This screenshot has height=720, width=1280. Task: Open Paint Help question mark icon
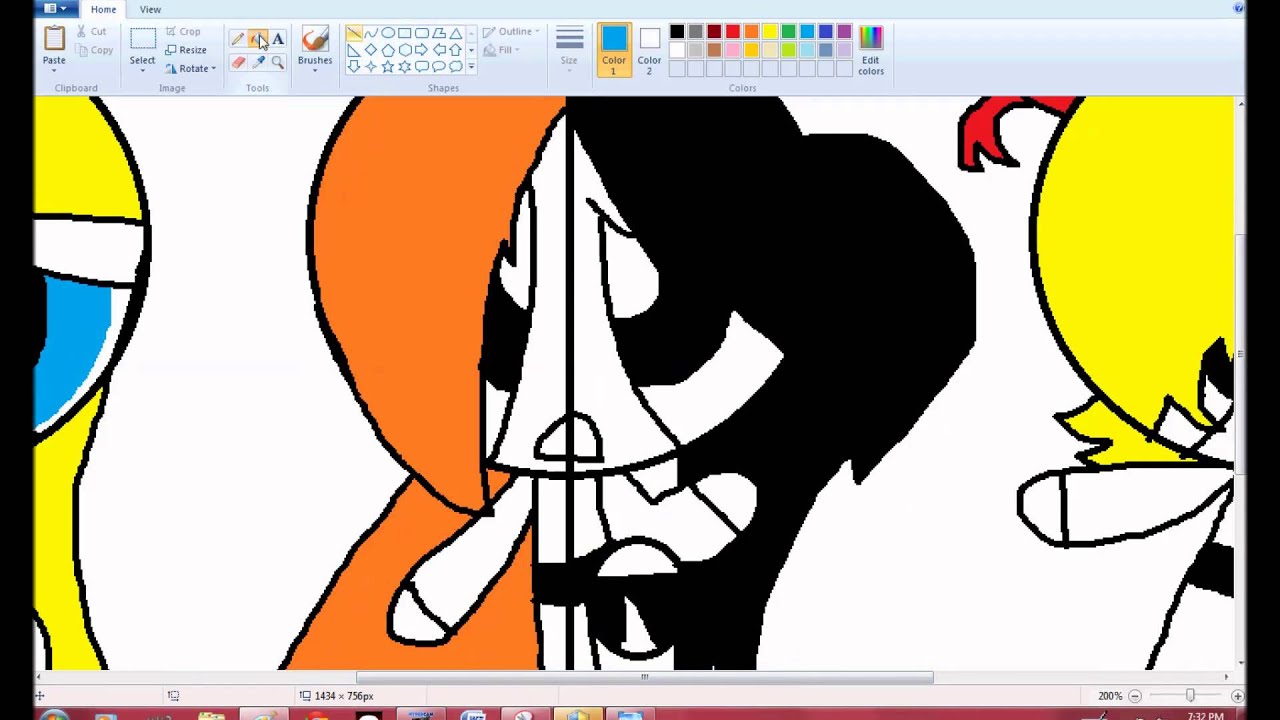(x=1239, y=9)
